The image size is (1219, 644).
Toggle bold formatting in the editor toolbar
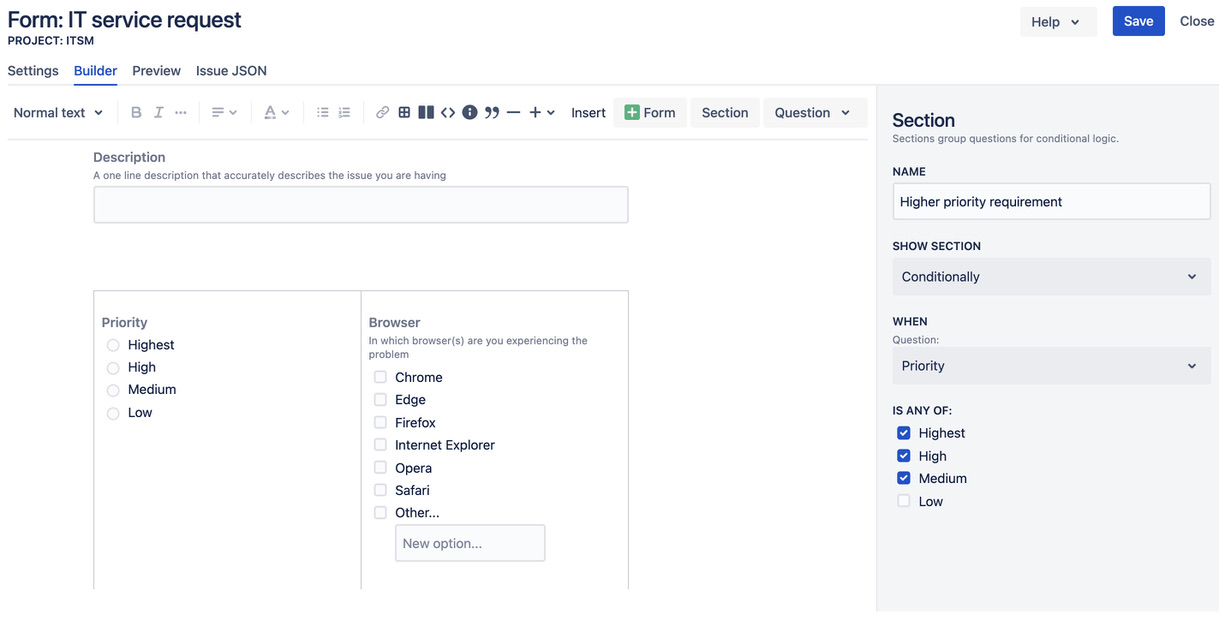(x=136, y=112)
